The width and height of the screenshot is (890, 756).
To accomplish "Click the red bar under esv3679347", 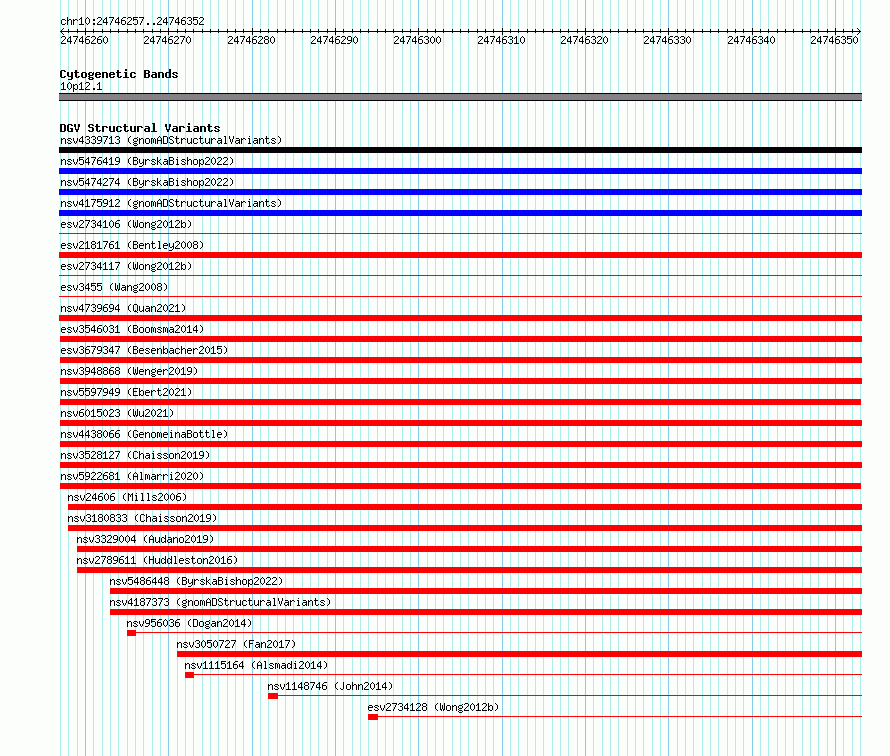I will [460, 360].
